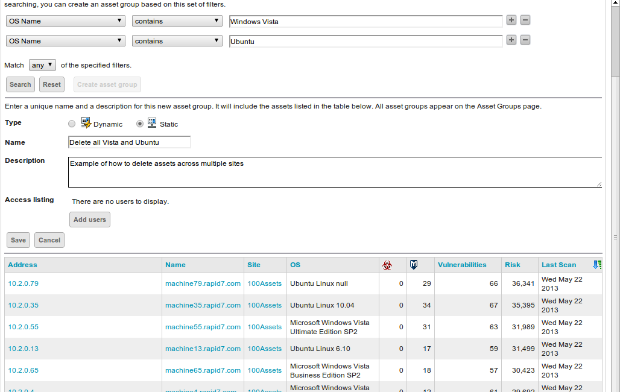Click the Add users button
The height and width of the screenshot is (392, 620).
(x=90, y=220)
